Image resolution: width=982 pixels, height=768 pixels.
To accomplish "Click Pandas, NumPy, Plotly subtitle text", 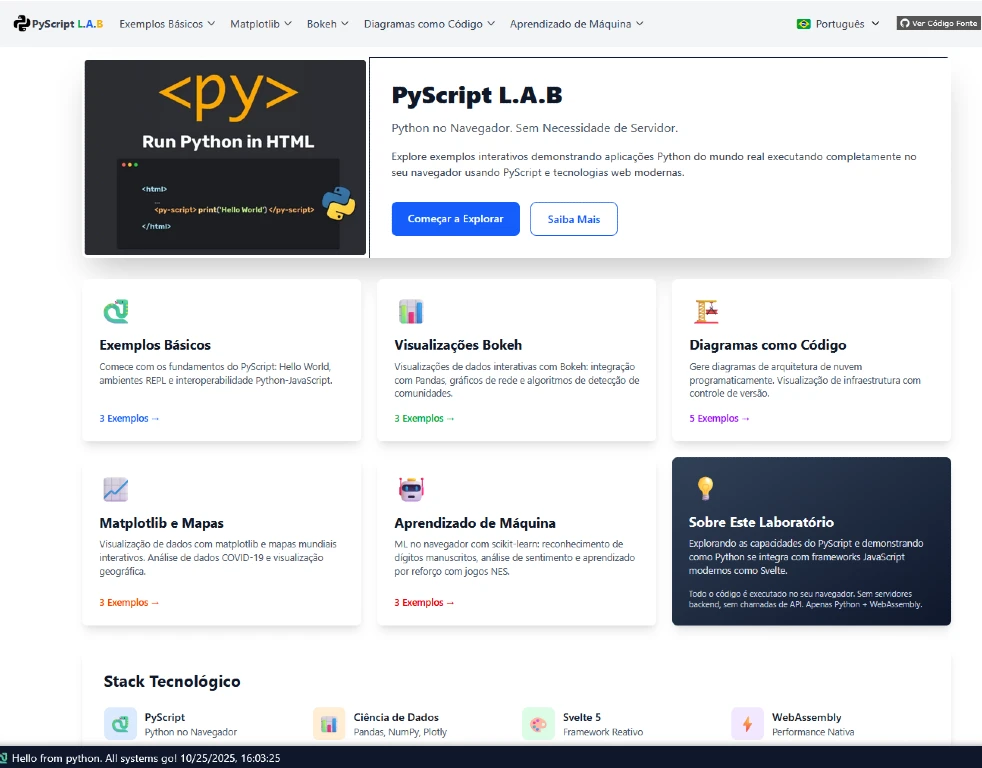I will coord(400,732).
